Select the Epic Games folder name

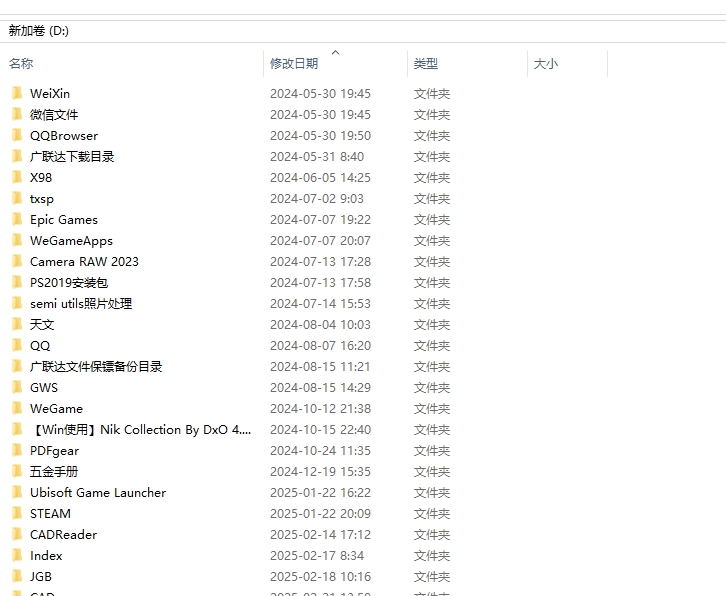pyautogui.click(x=64, y=220)
